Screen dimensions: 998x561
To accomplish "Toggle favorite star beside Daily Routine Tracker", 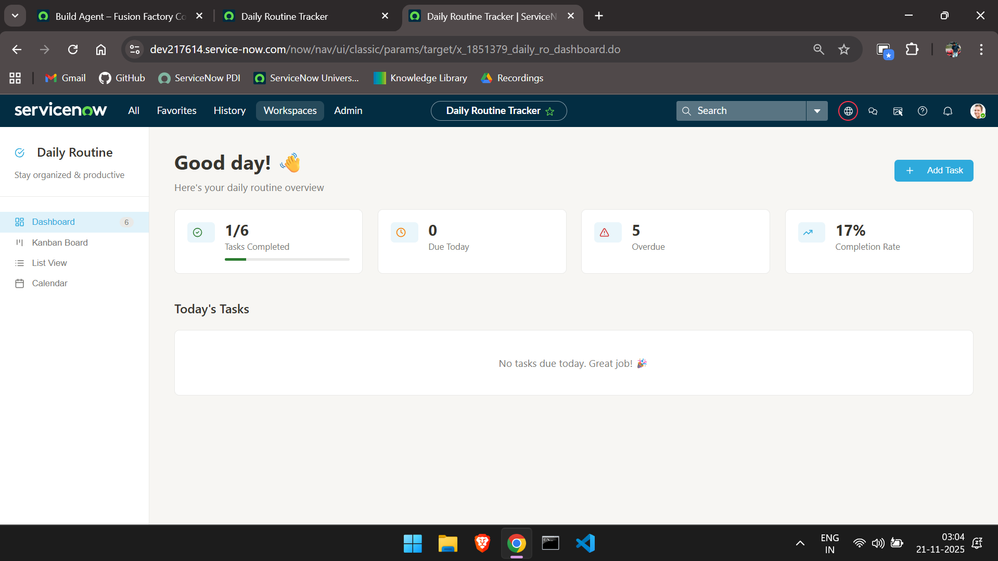I will click(x=550, y=111).
